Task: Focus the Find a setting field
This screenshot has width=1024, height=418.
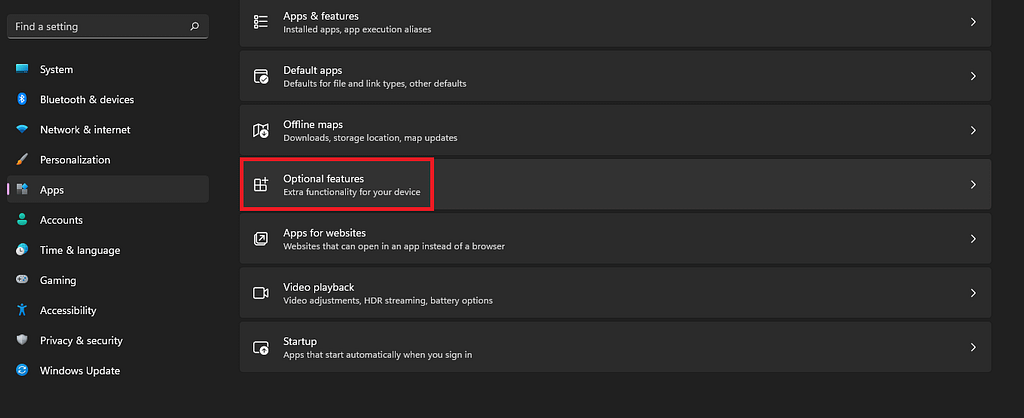Action: point(108,27)
